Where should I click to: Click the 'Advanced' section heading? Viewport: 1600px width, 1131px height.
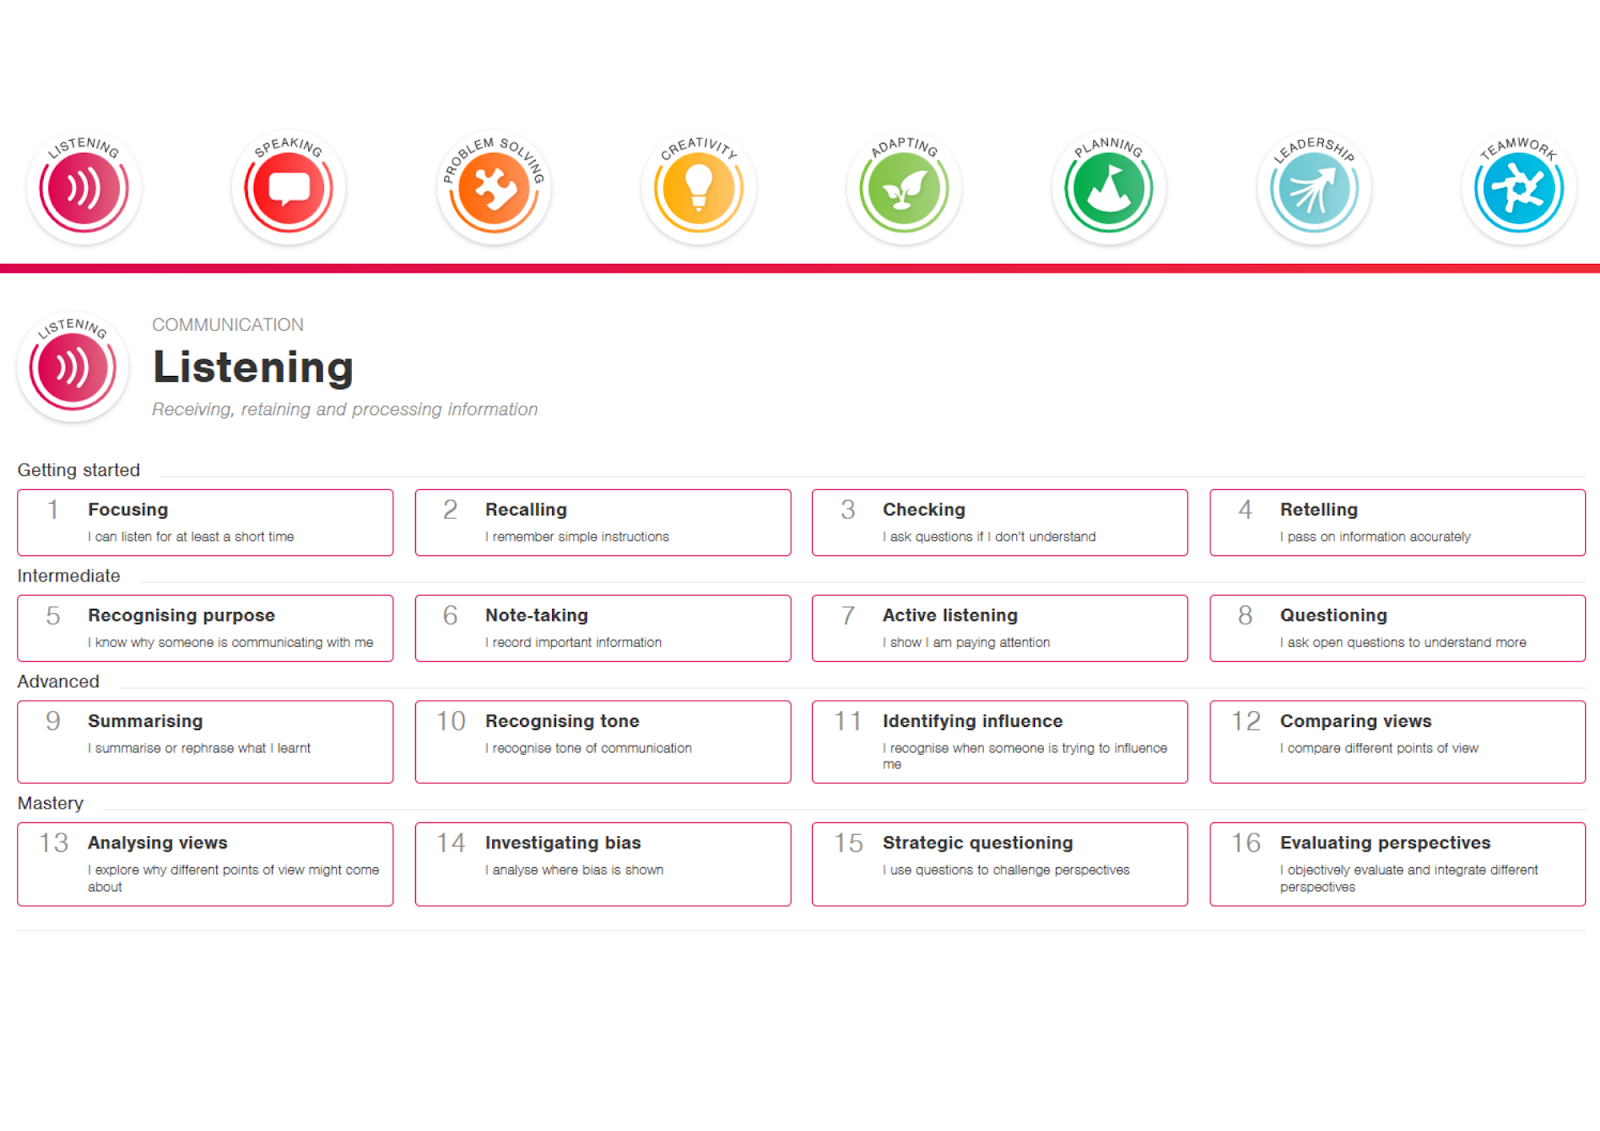pyautogui.click(x=58, y=682)
